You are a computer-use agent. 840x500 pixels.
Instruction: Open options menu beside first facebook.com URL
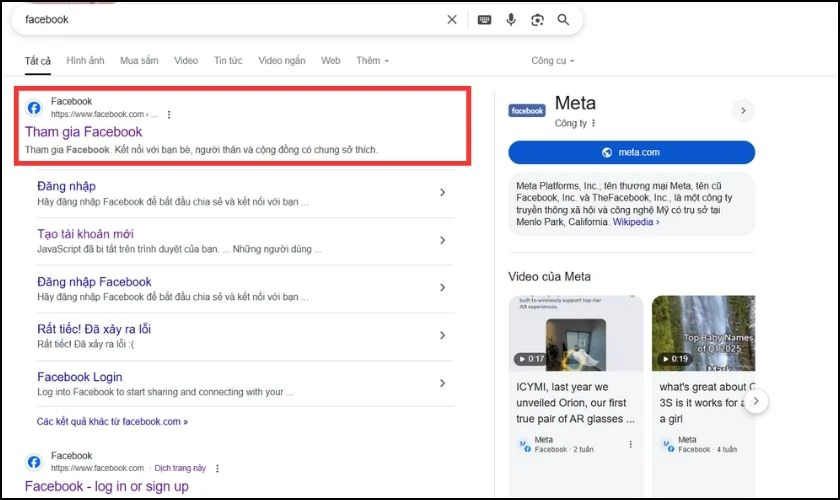pyautogui.click(x=169, y=115)
